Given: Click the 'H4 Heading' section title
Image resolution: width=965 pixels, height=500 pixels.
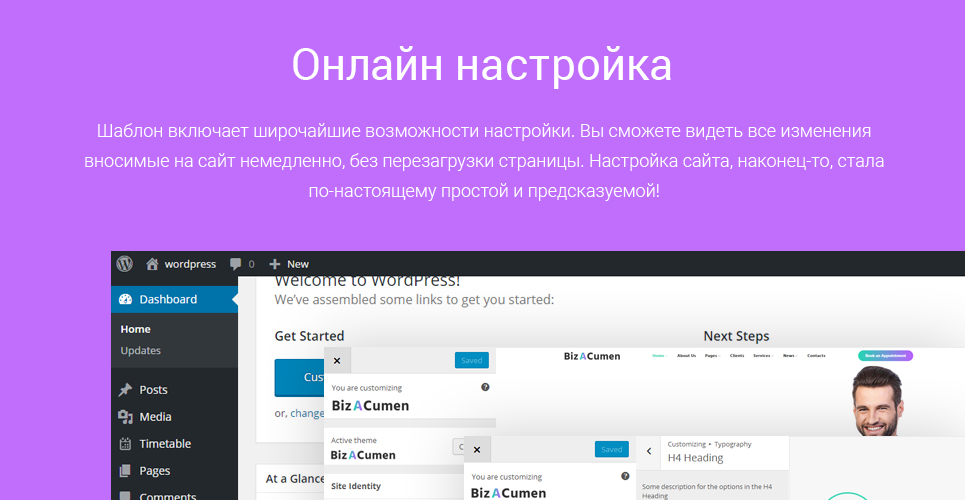Looking at the screenshot, I should 695,458.
